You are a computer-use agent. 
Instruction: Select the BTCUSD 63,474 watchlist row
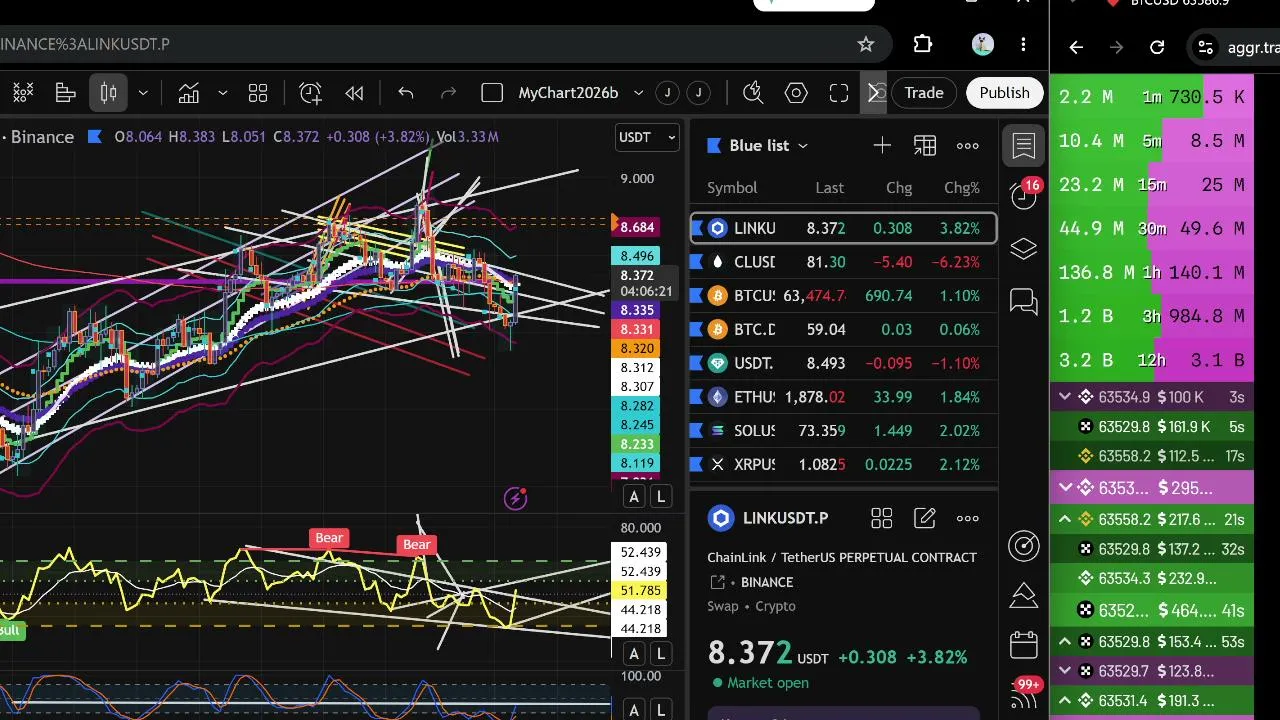tap(843, 296)
